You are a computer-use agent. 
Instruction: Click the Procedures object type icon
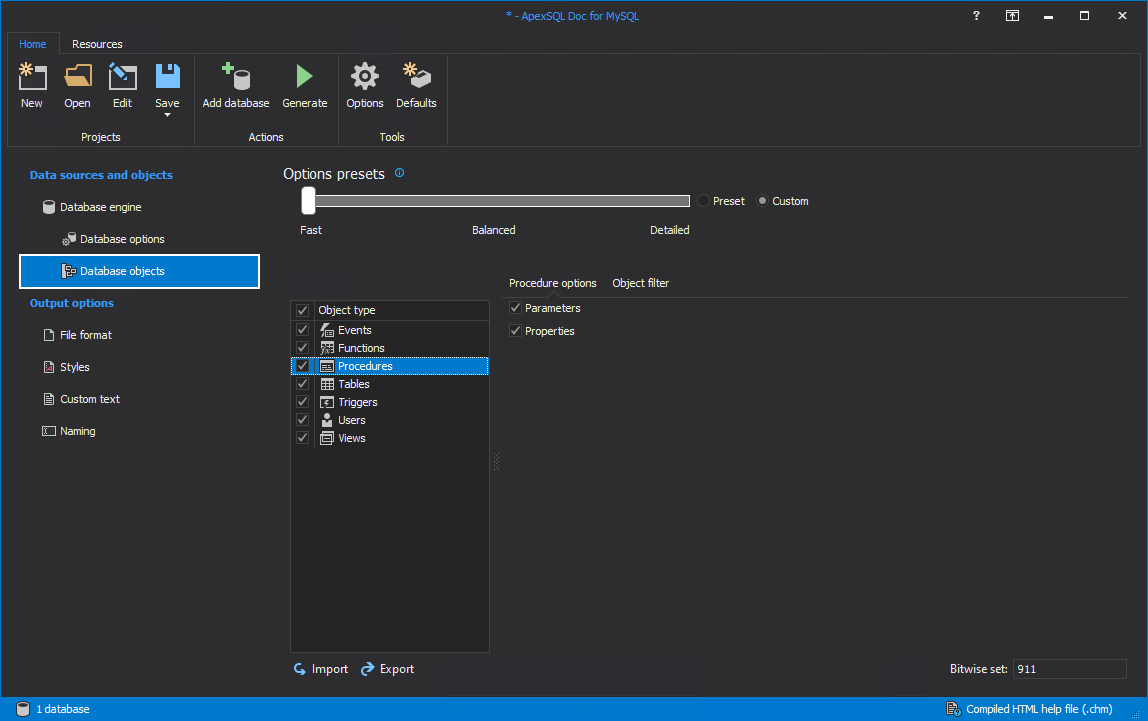pyautogui.click(x=327, y=366)
